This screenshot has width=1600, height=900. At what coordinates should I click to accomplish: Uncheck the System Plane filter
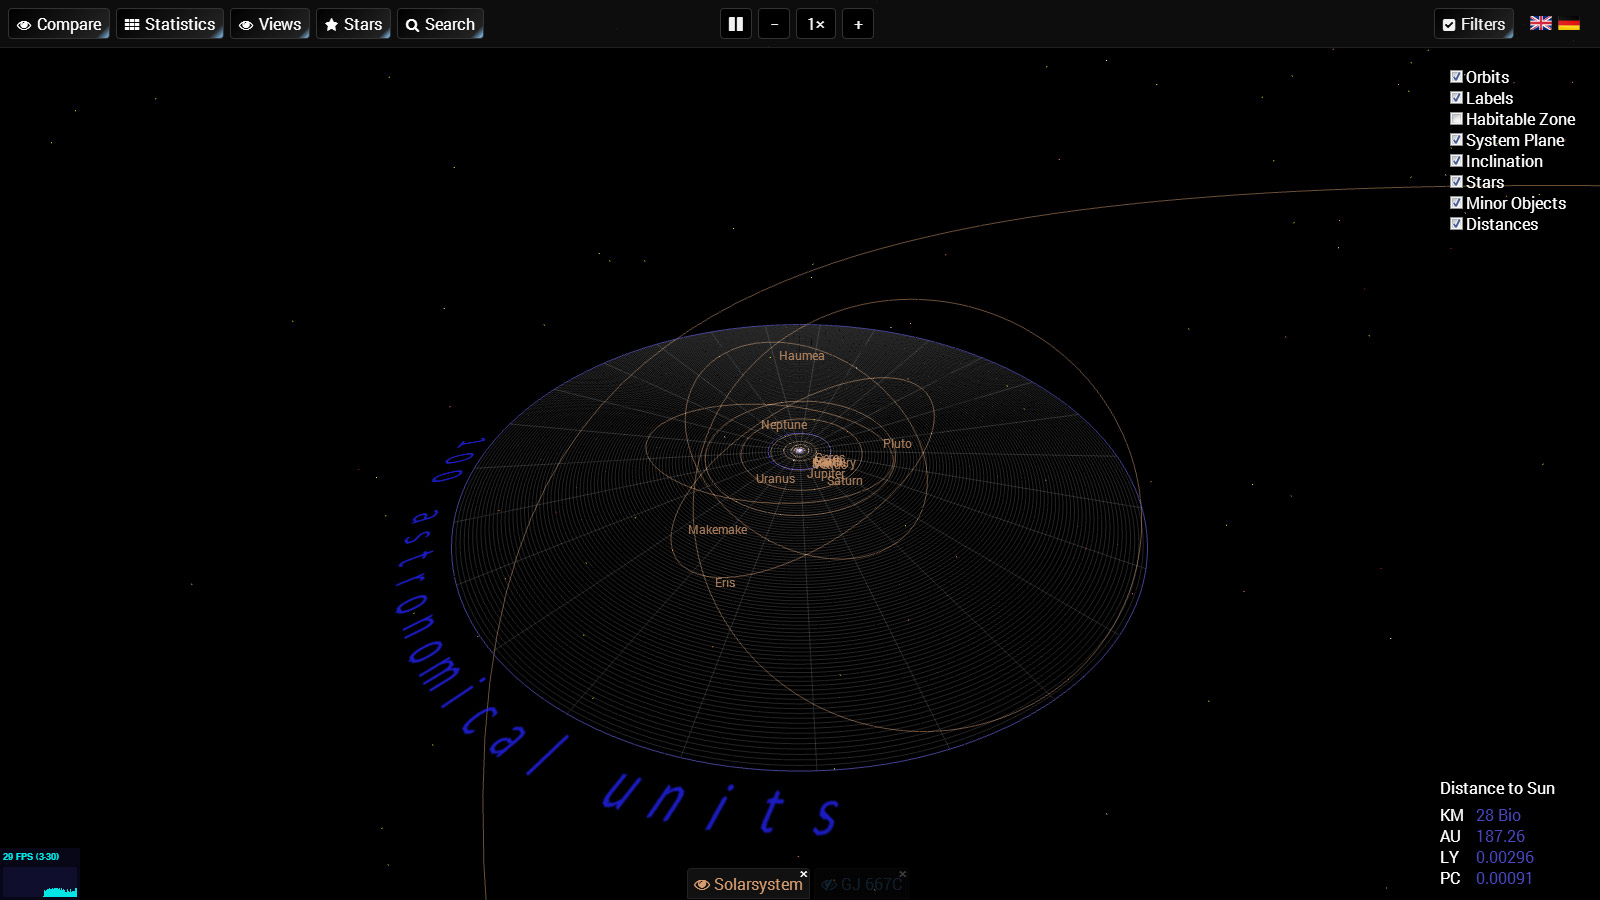pos(1456,140)
